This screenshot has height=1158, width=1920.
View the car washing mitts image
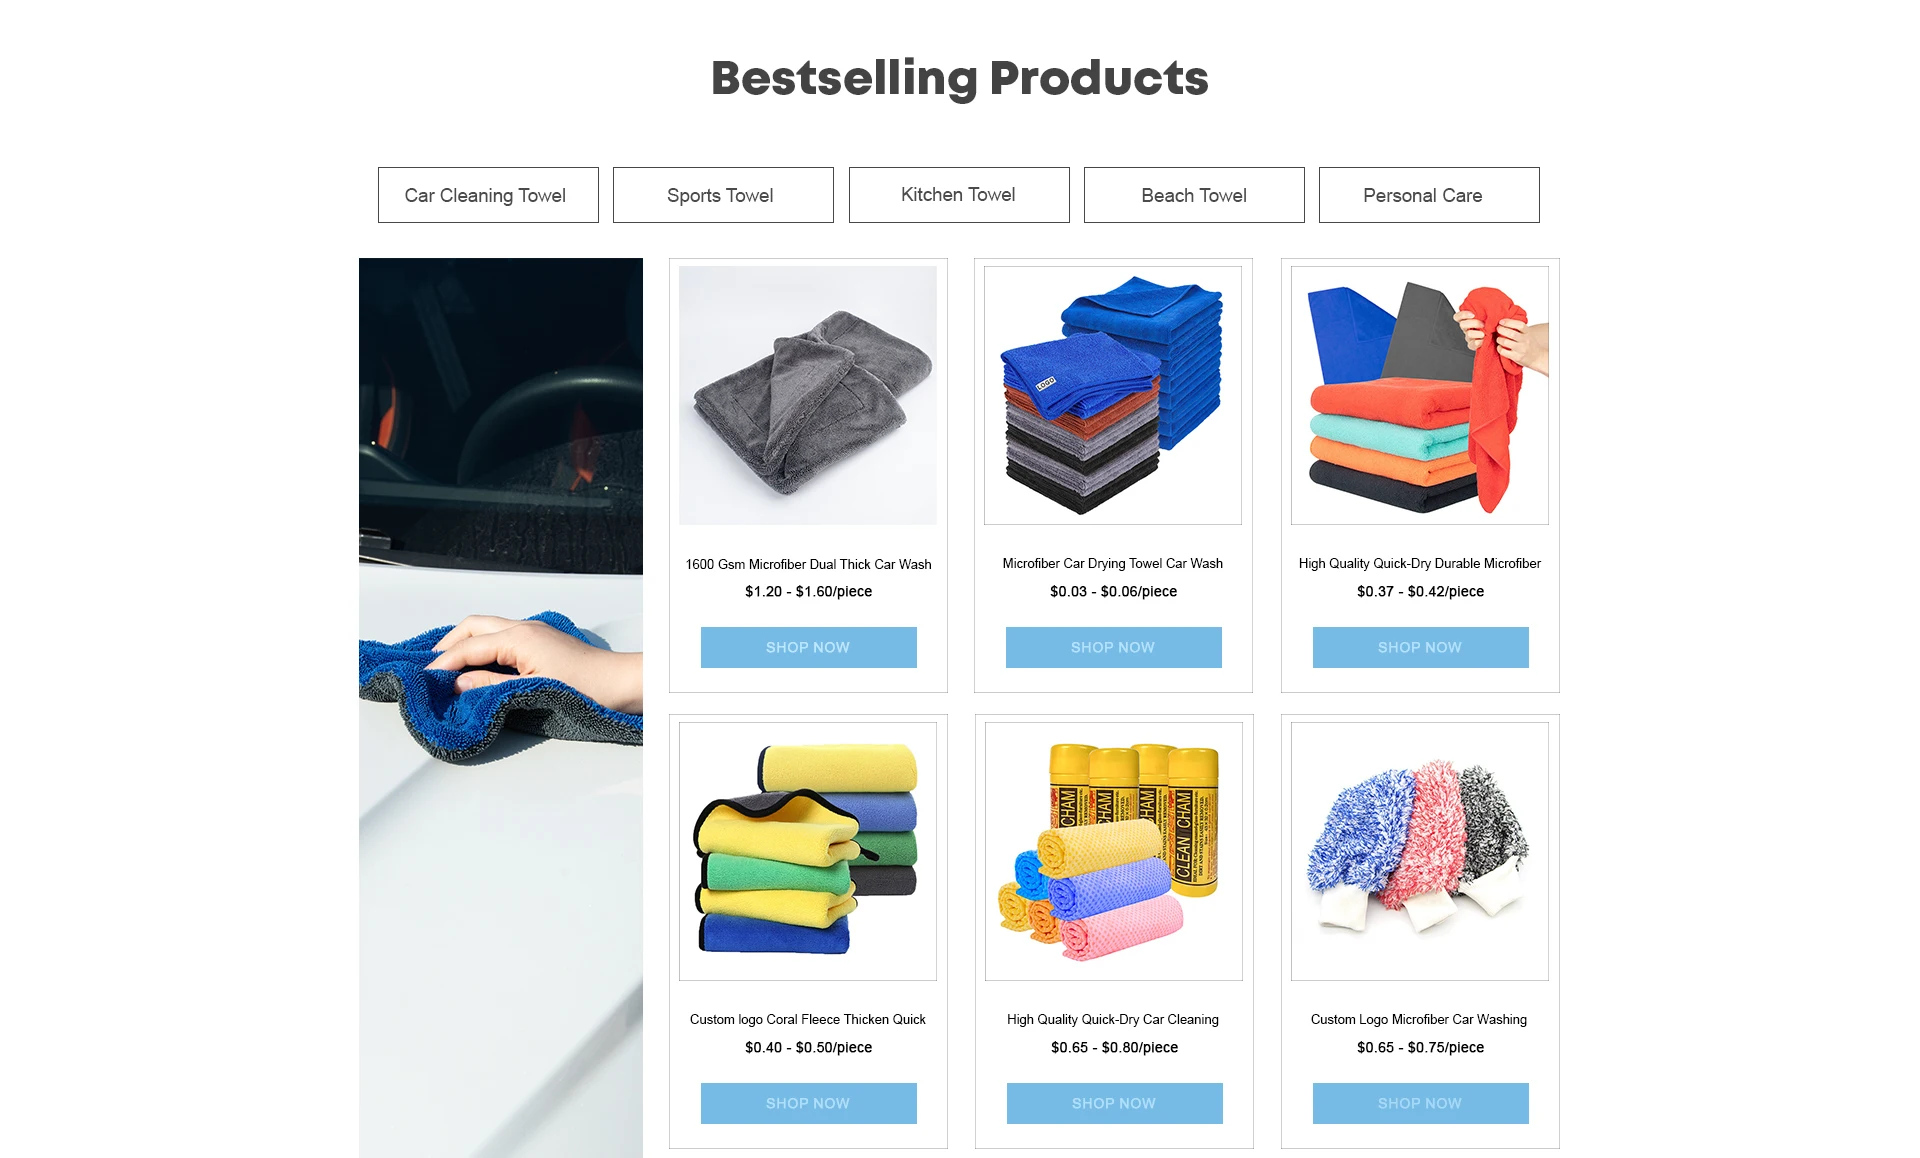click(x=1420, y=851)
